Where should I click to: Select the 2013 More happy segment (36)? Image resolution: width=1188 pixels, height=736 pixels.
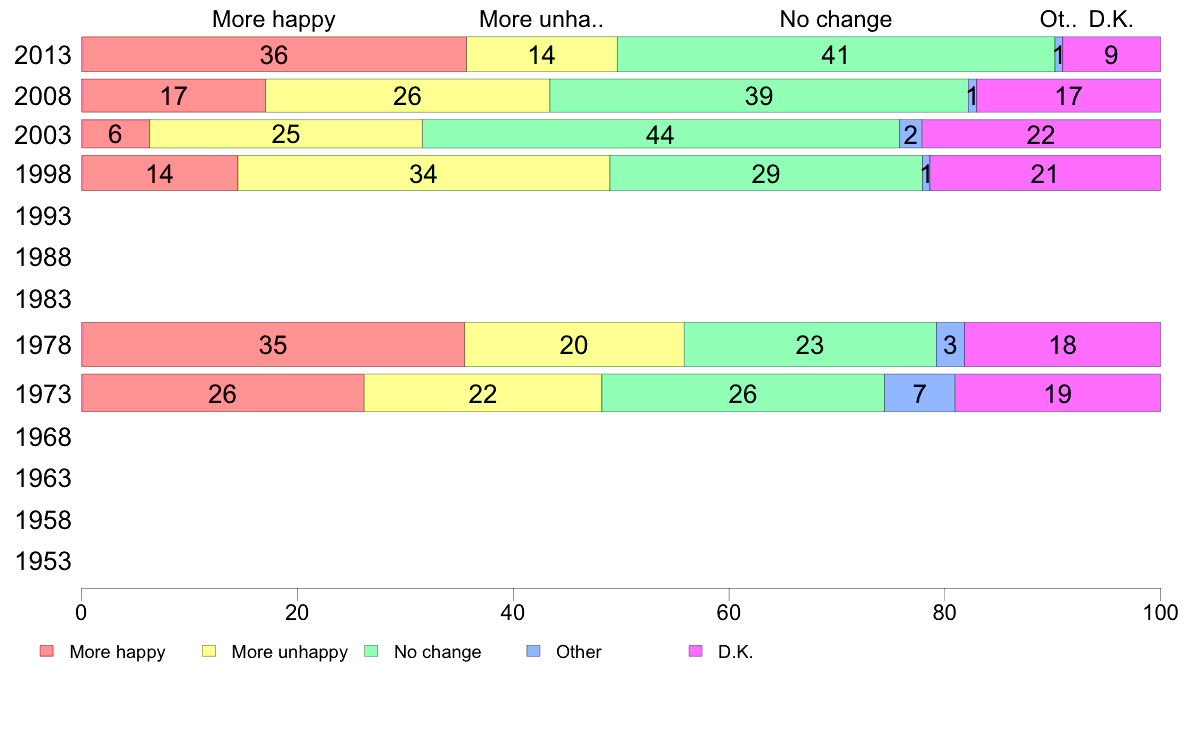click(274, 55)
